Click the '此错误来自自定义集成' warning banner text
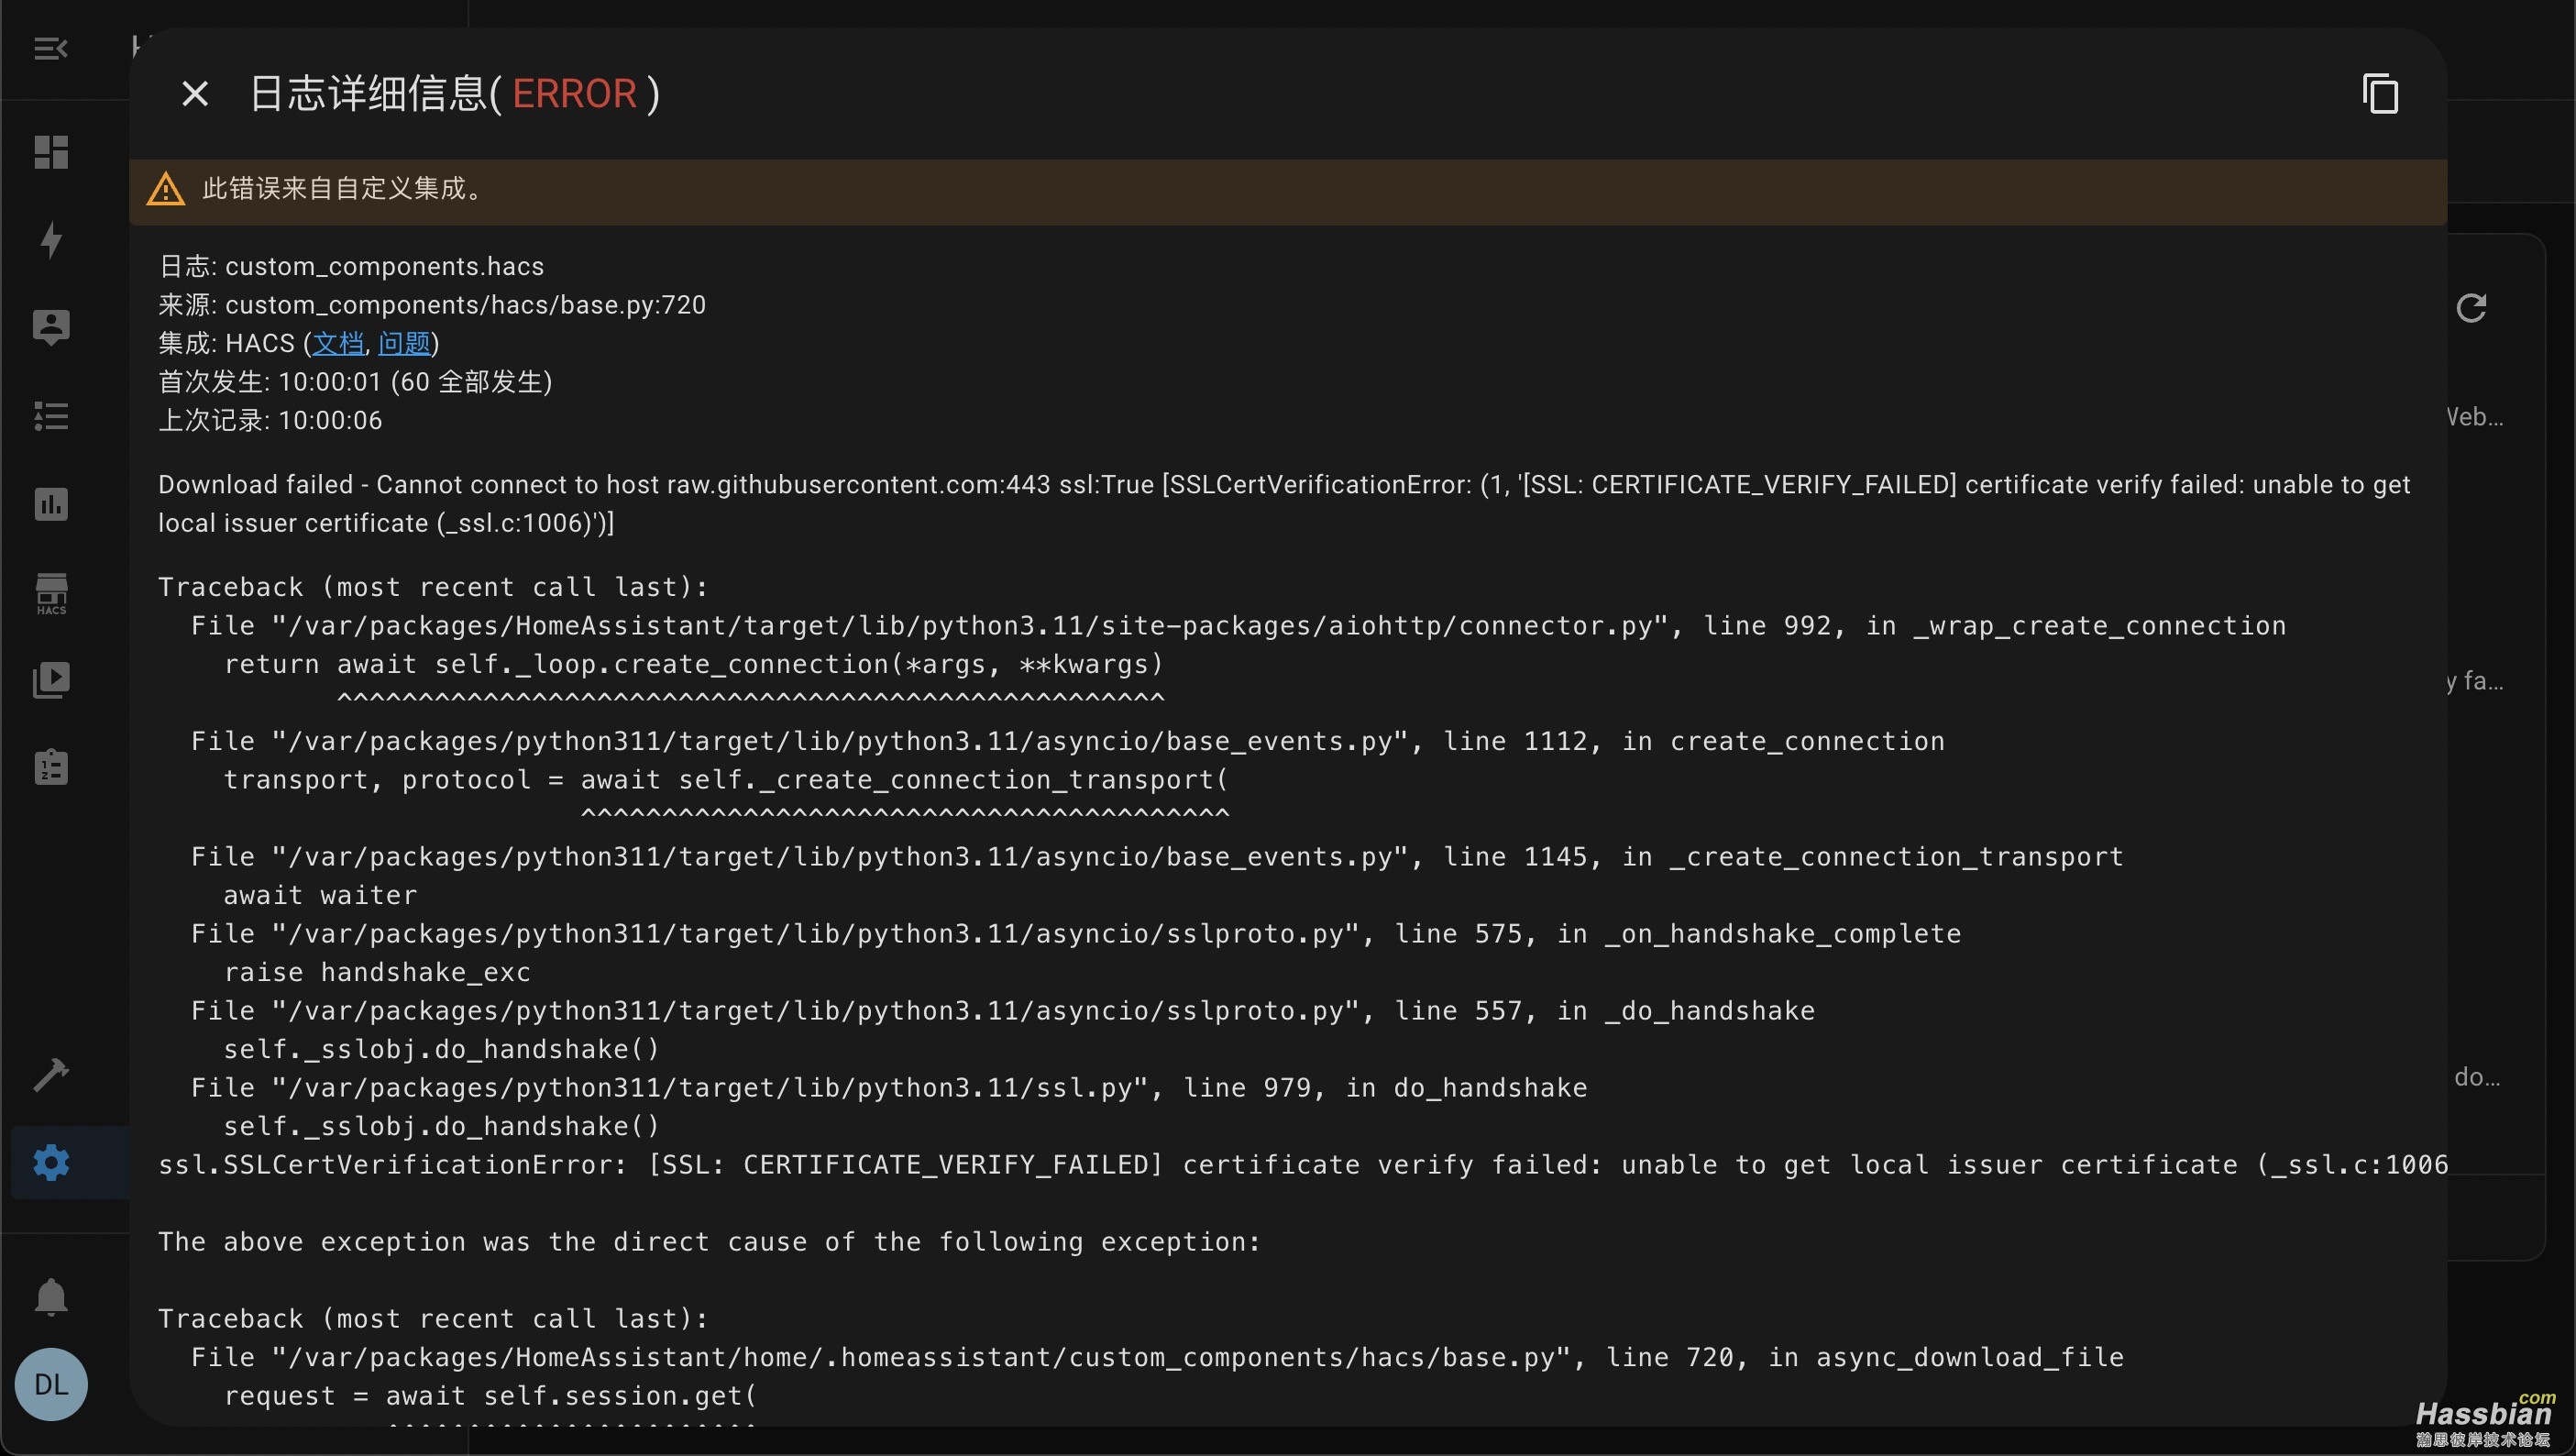This screenshot has width=2576, height=1456. point(346,189)
